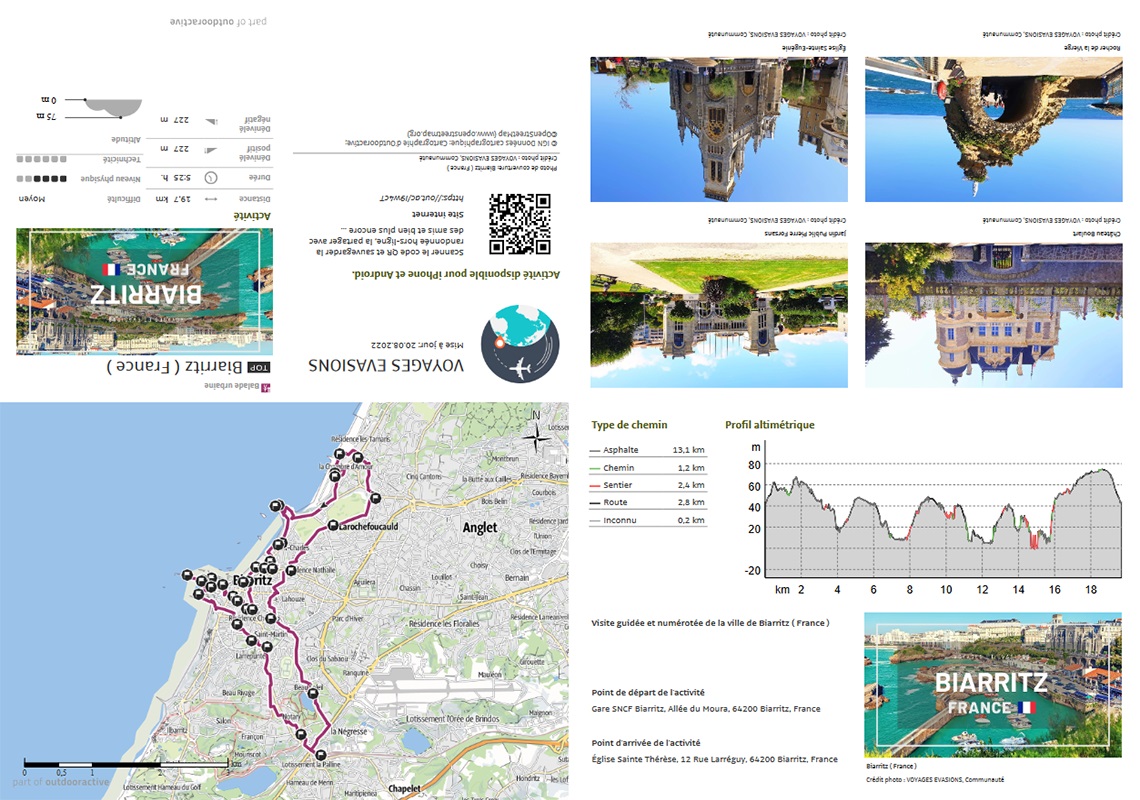Select the 'Gare SNCF Biarritz' address line

pos(706,708)
